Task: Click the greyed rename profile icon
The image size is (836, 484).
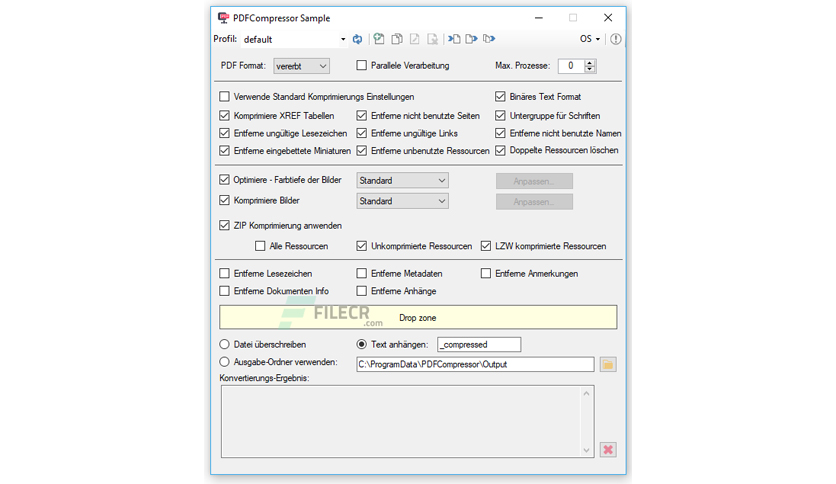Action: [414, 39]
